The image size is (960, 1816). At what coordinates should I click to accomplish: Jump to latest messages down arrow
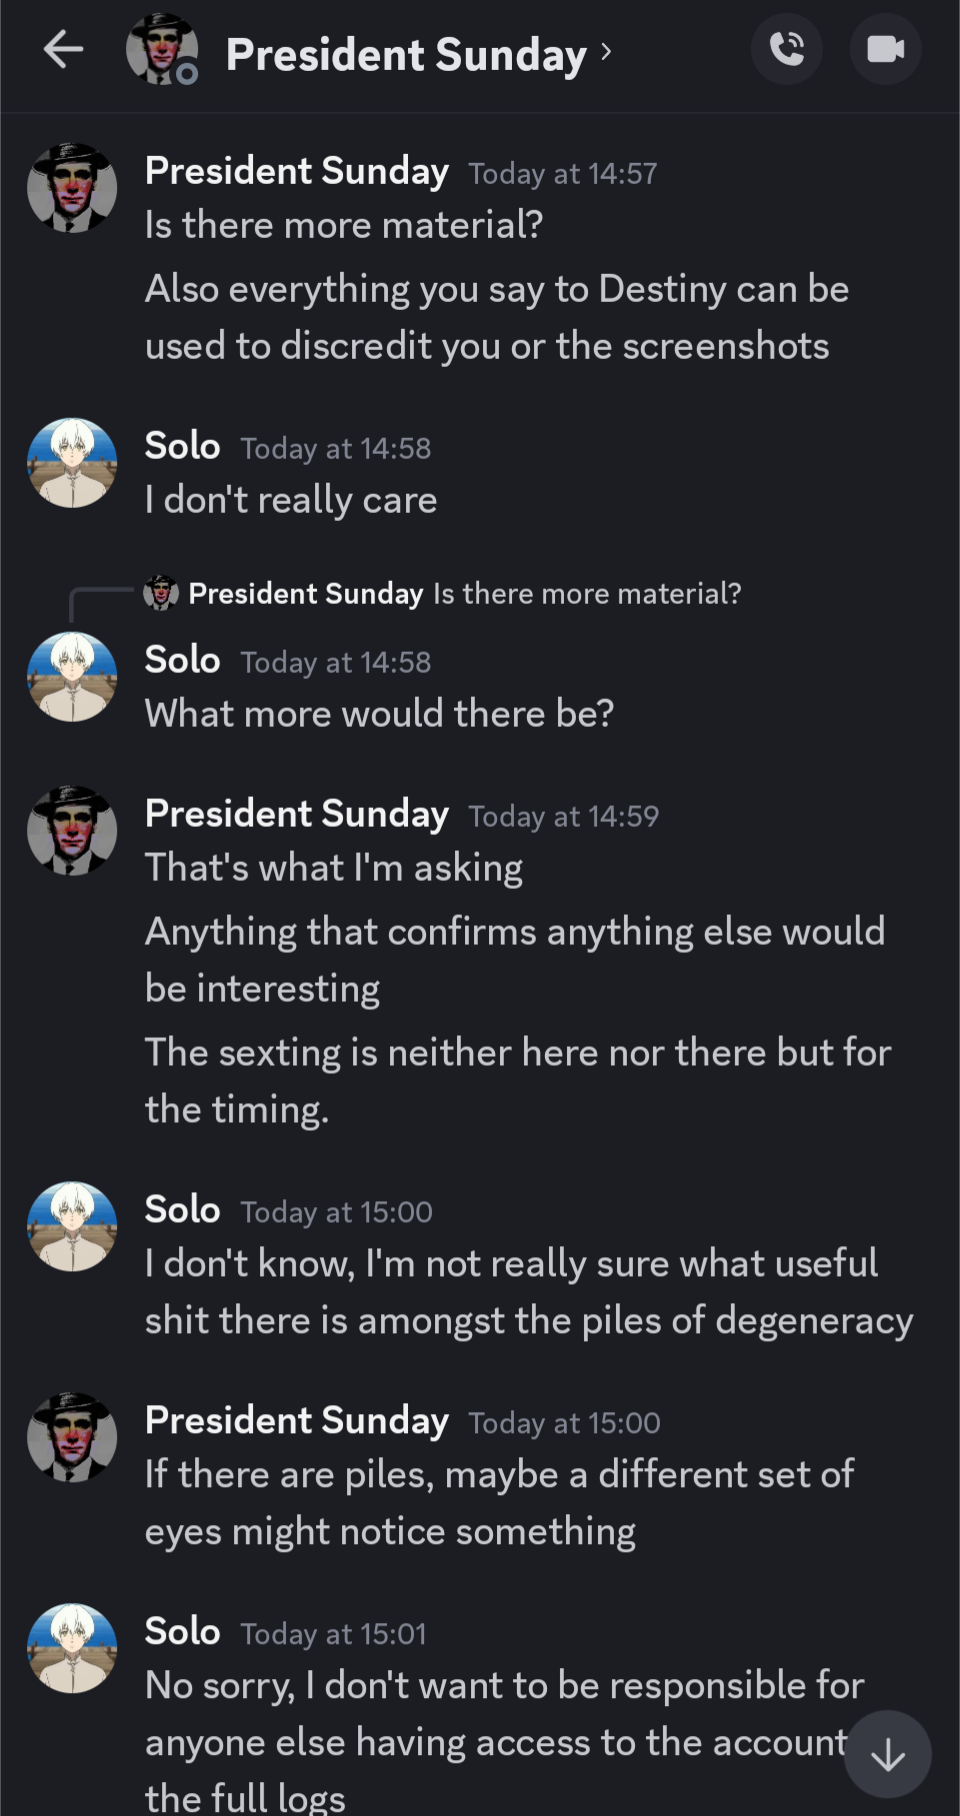[887, 1755]
